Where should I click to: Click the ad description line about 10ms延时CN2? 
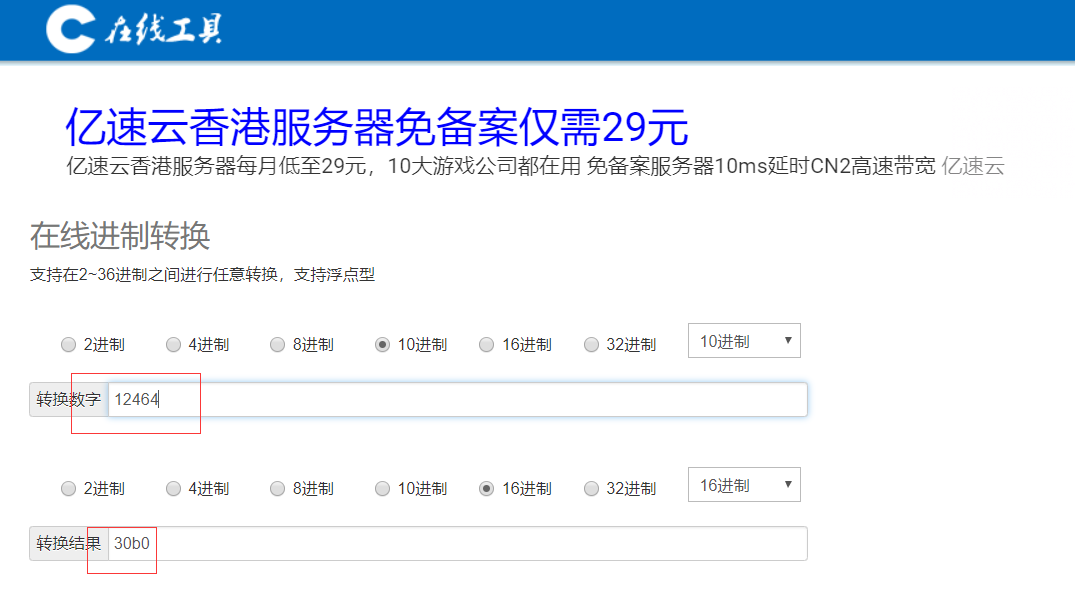click(x=500, y=166)
